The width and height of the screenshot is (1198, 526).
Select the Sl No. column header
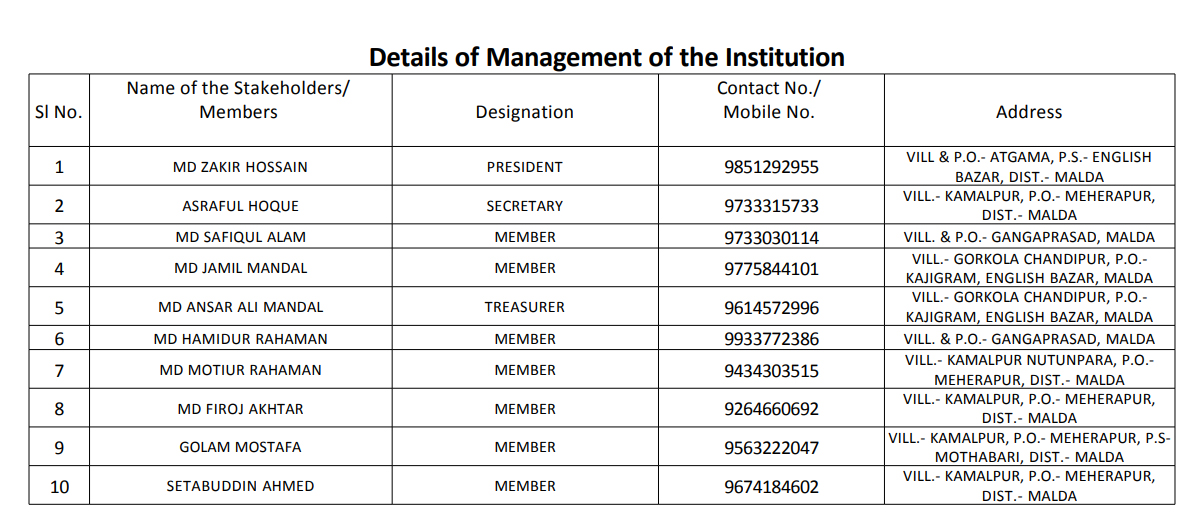pyautogui.click(x=59, y=112)
